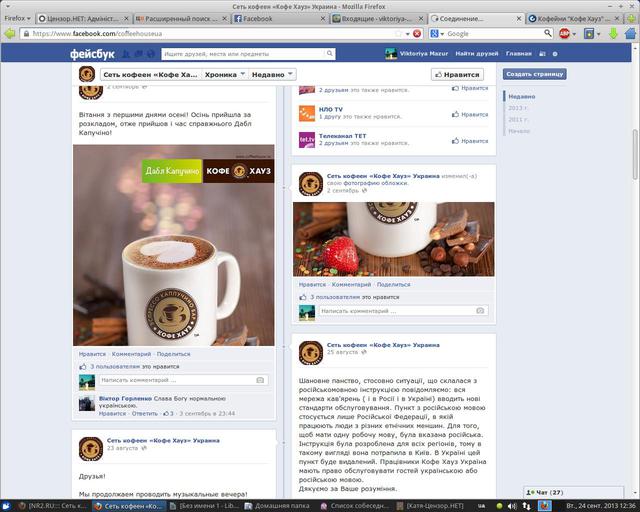640x512 pixels.
Task: Go to the browser home page
Action: coord(630,33)
